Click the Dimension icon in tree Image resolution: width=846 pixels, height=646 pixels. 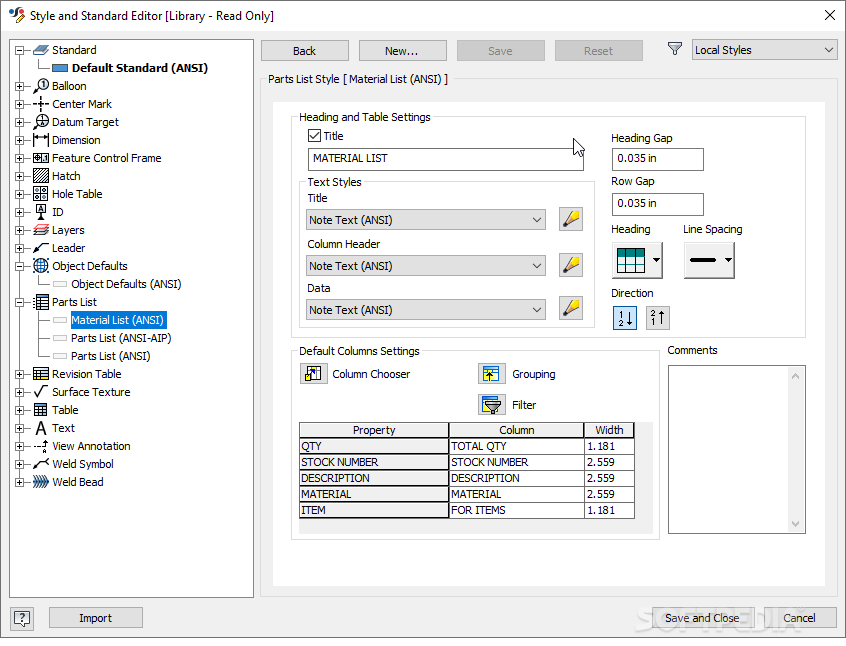tap(41, 140)
